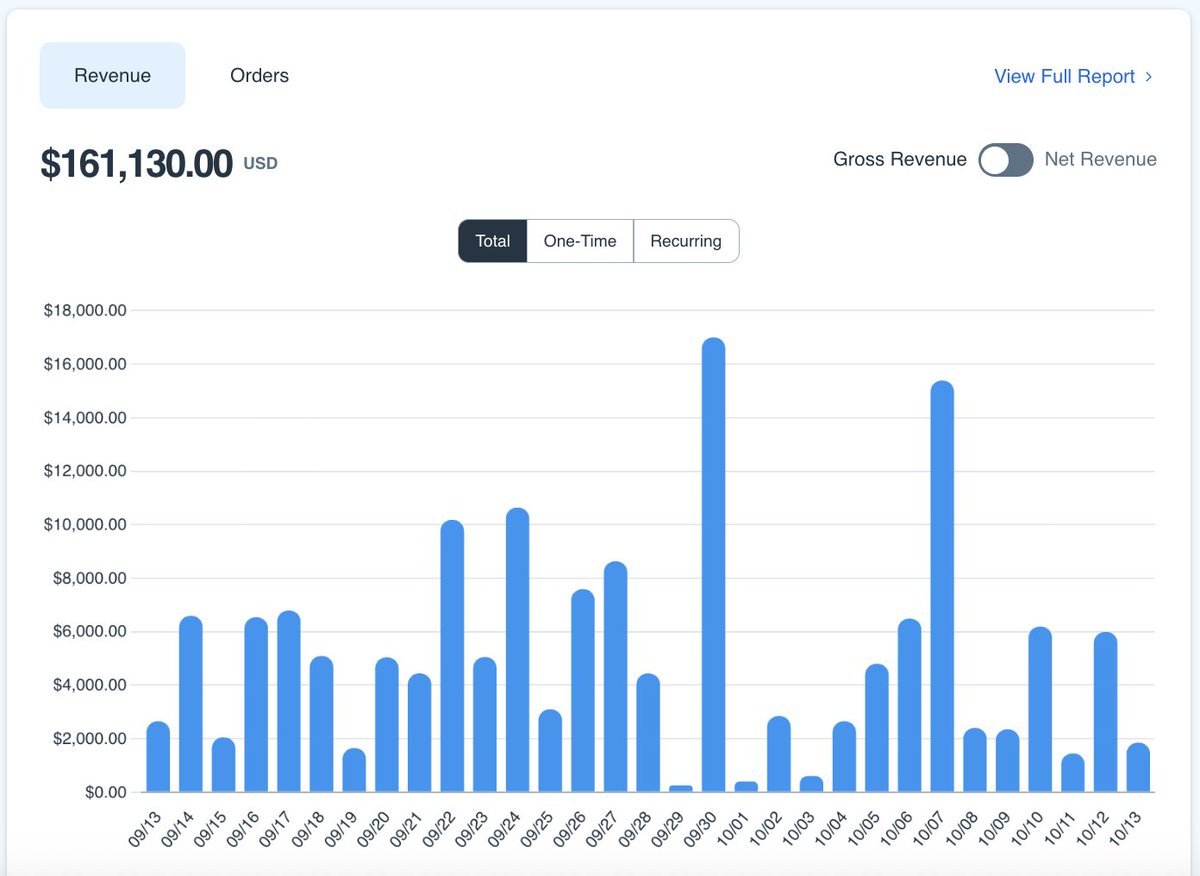Click the 09/24 revenue bar
Image resolution: width=1200 pixels, height=876 pixels.
(517, 650)
